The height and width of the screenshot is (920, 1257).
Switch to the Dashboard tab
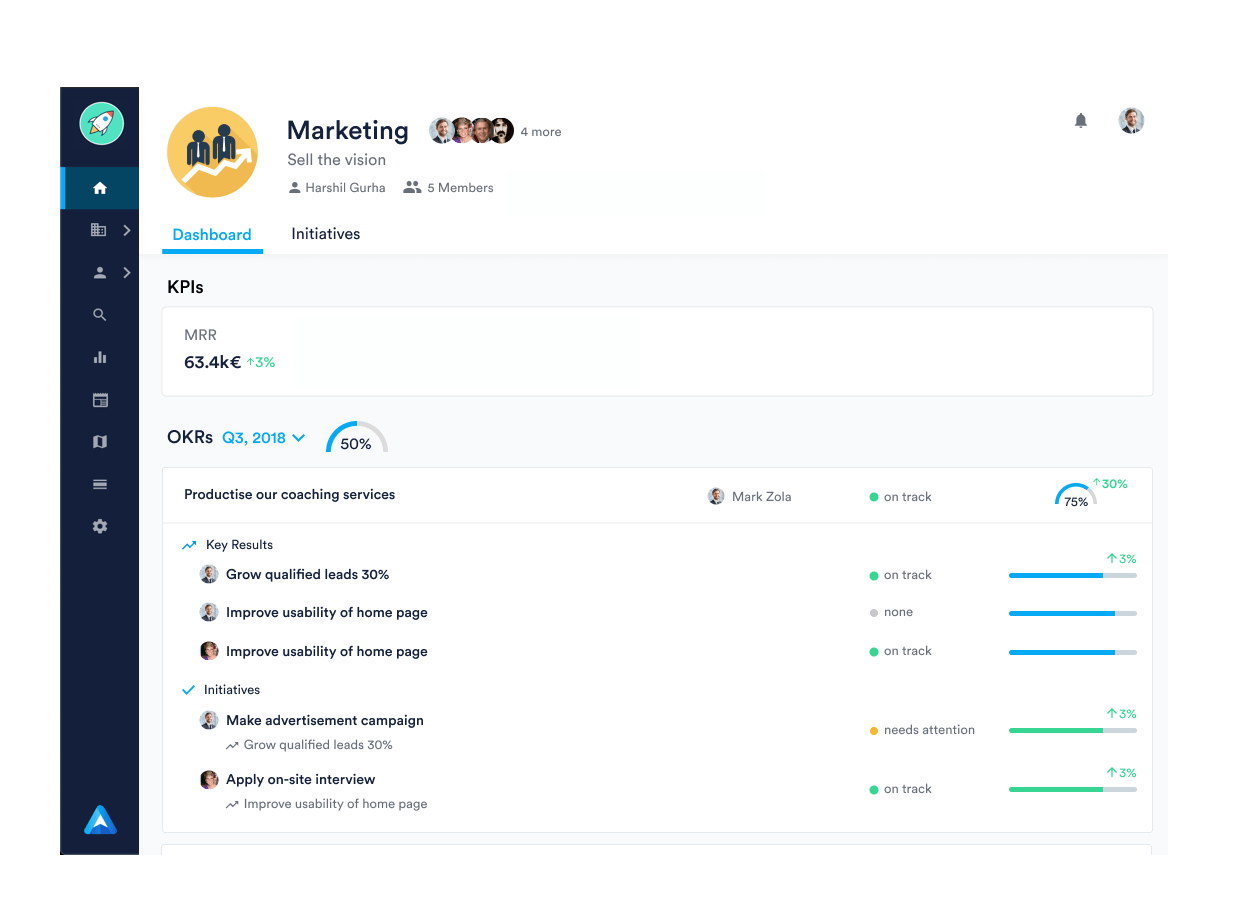tap(212, 235)
